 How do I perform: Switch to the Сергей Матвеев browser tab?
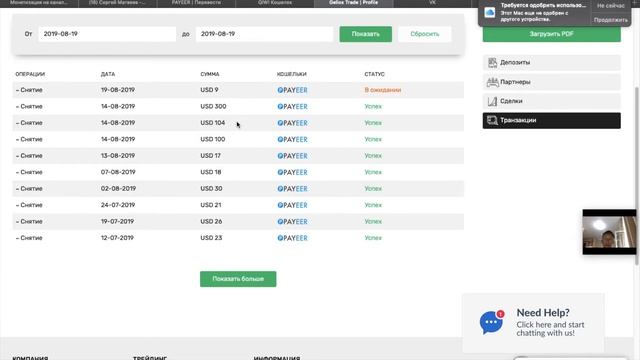[x=117, y=3]
